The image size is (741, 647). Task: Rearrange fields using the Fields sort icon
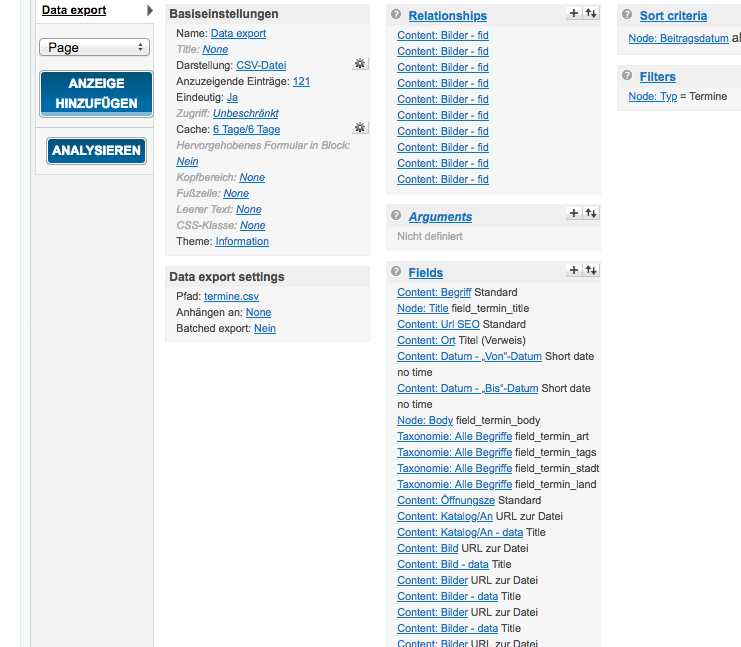click(591, 270)
